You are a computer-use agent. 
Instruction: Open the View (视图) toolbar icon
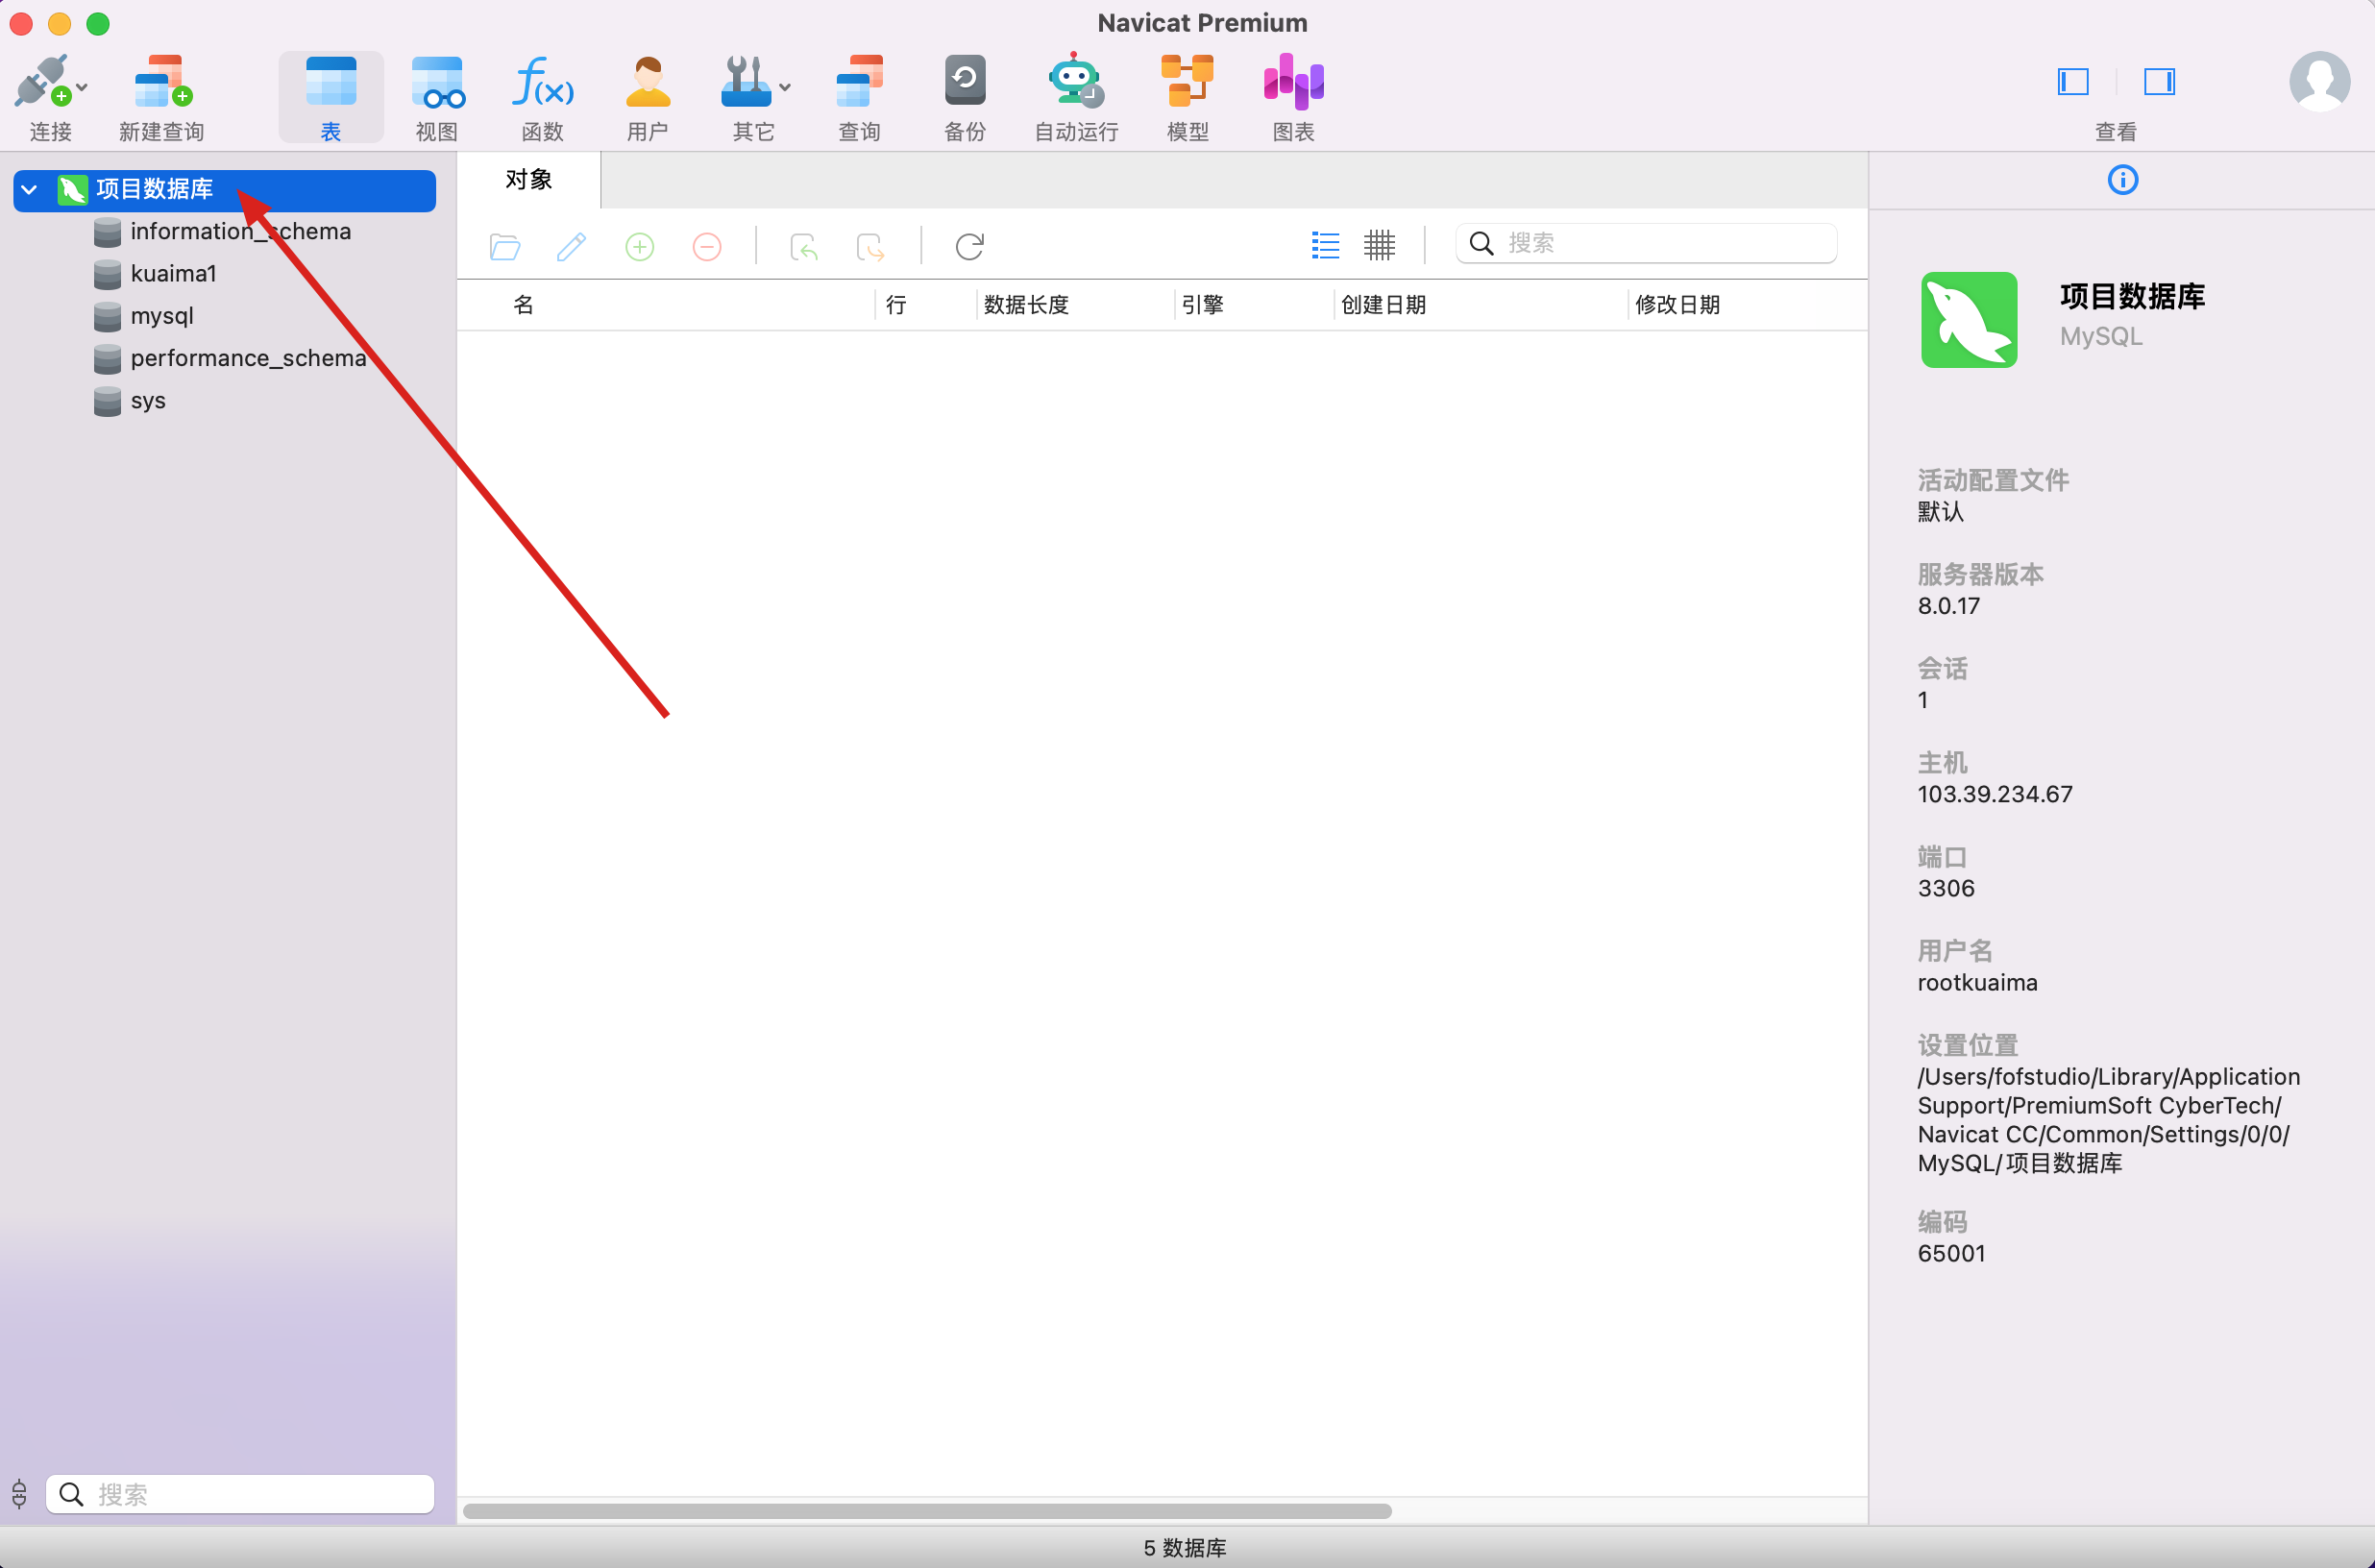[437, 81]
